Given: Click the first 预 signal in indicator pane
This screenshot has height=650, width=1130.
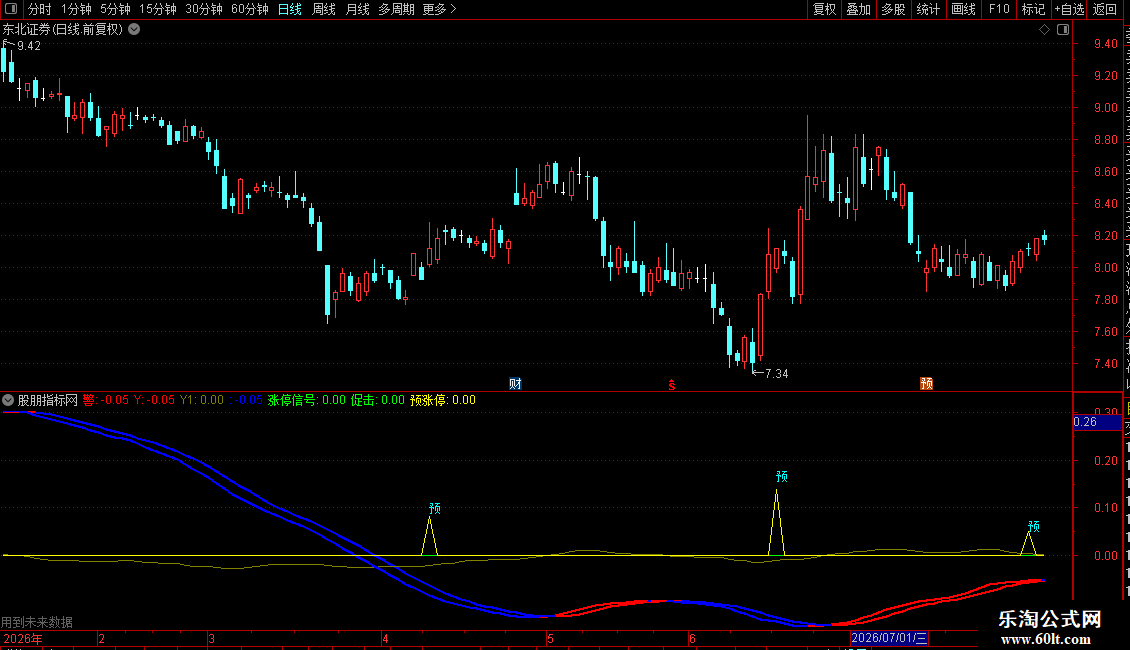Looking at the screenshot, I should (435, 509).
